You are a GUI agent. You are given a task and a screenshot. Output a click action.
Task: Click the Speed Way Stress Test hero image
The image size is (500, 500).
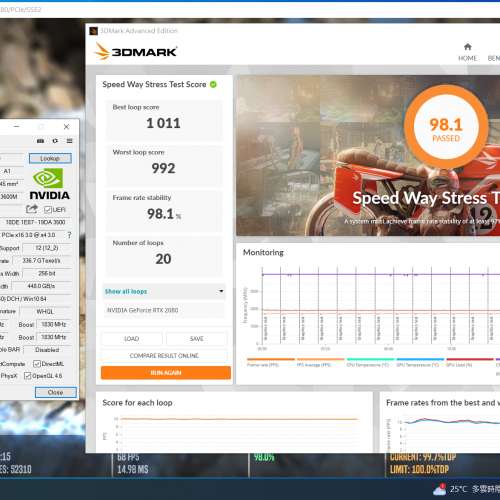tap(368, 156)
